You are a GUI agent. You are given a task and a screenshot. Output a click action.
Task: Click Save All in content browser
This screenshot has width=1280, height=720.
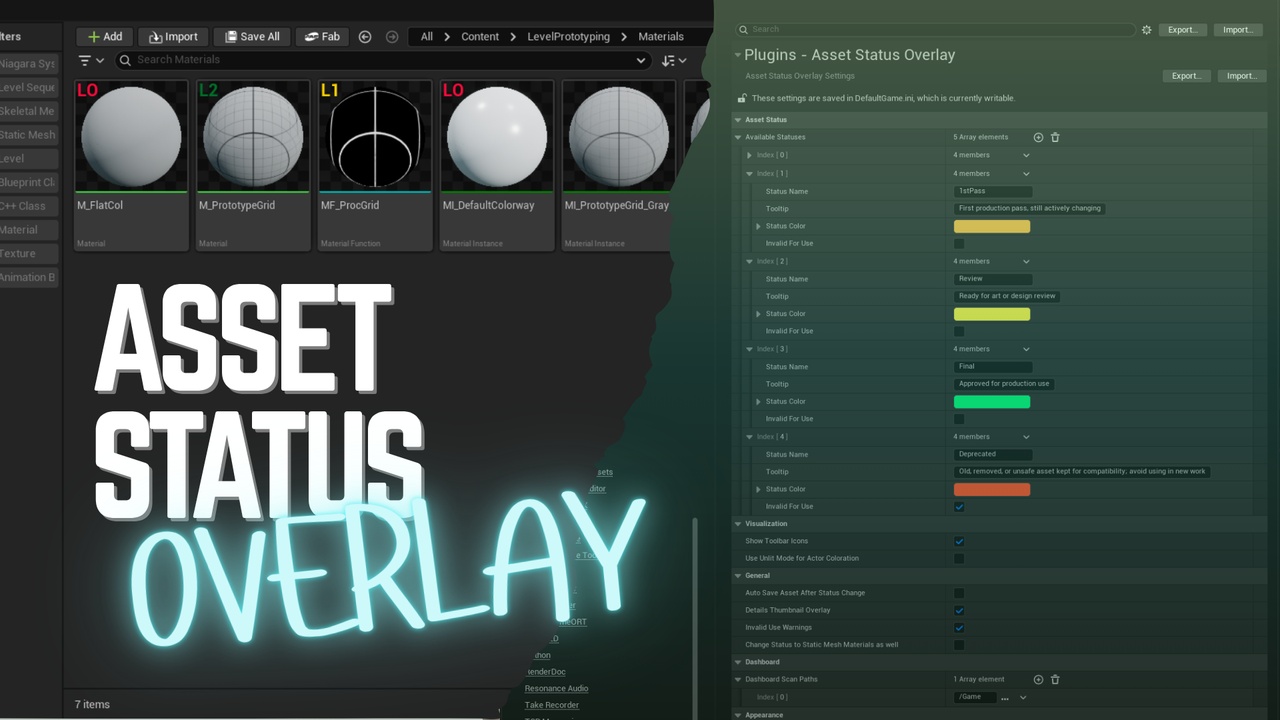click(x=252, y=37)
